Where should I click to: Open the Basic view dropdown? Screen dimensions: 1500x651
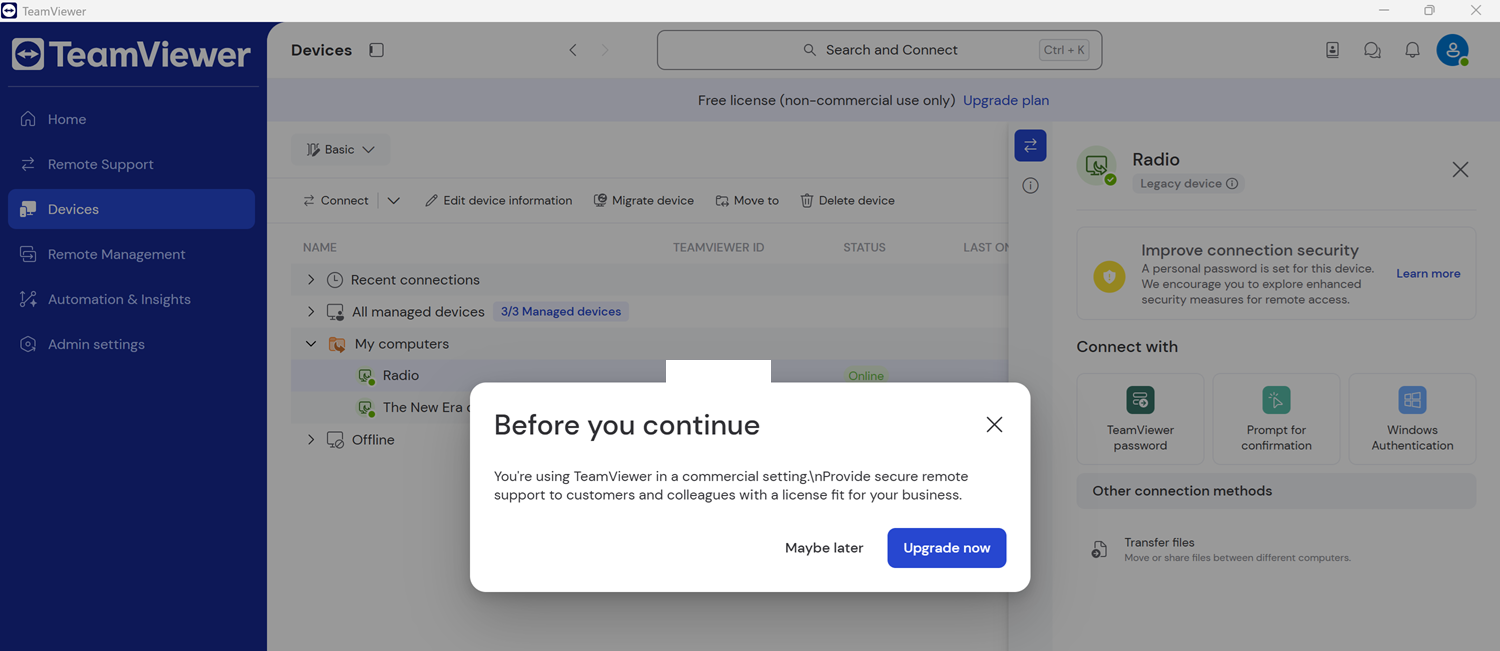(x=341, y=150)
